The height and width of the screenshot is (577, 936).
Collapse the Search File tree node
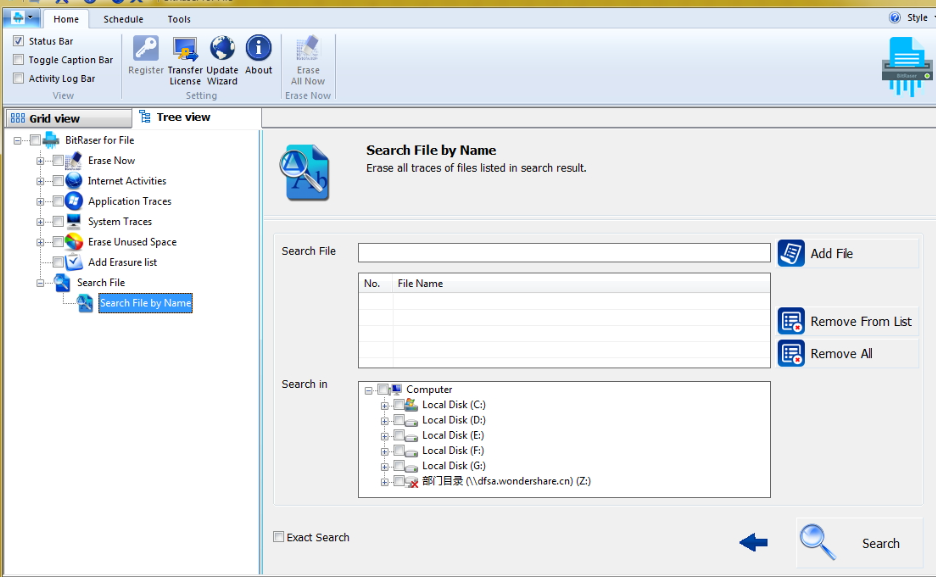coord(41,283)
